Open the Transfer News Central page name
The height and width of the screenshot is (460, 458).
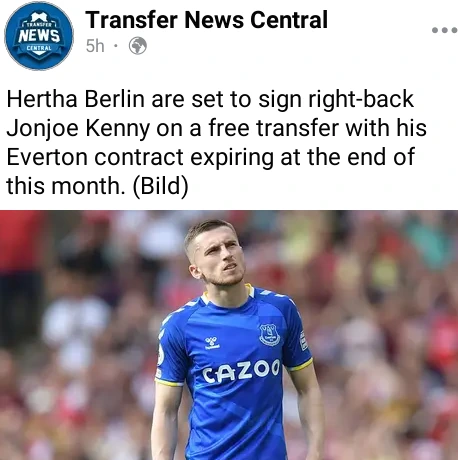pyautogui.click(x=206, y=20)
